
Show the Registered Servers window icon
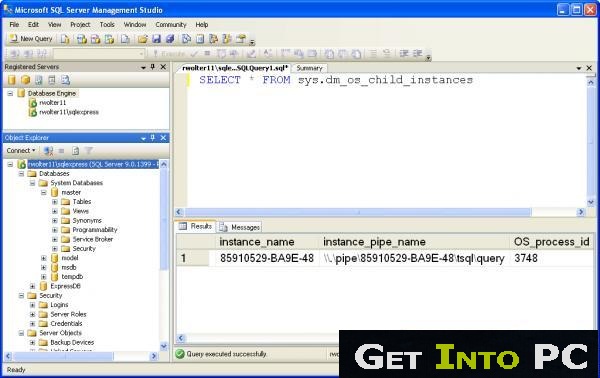pos(186,39)
